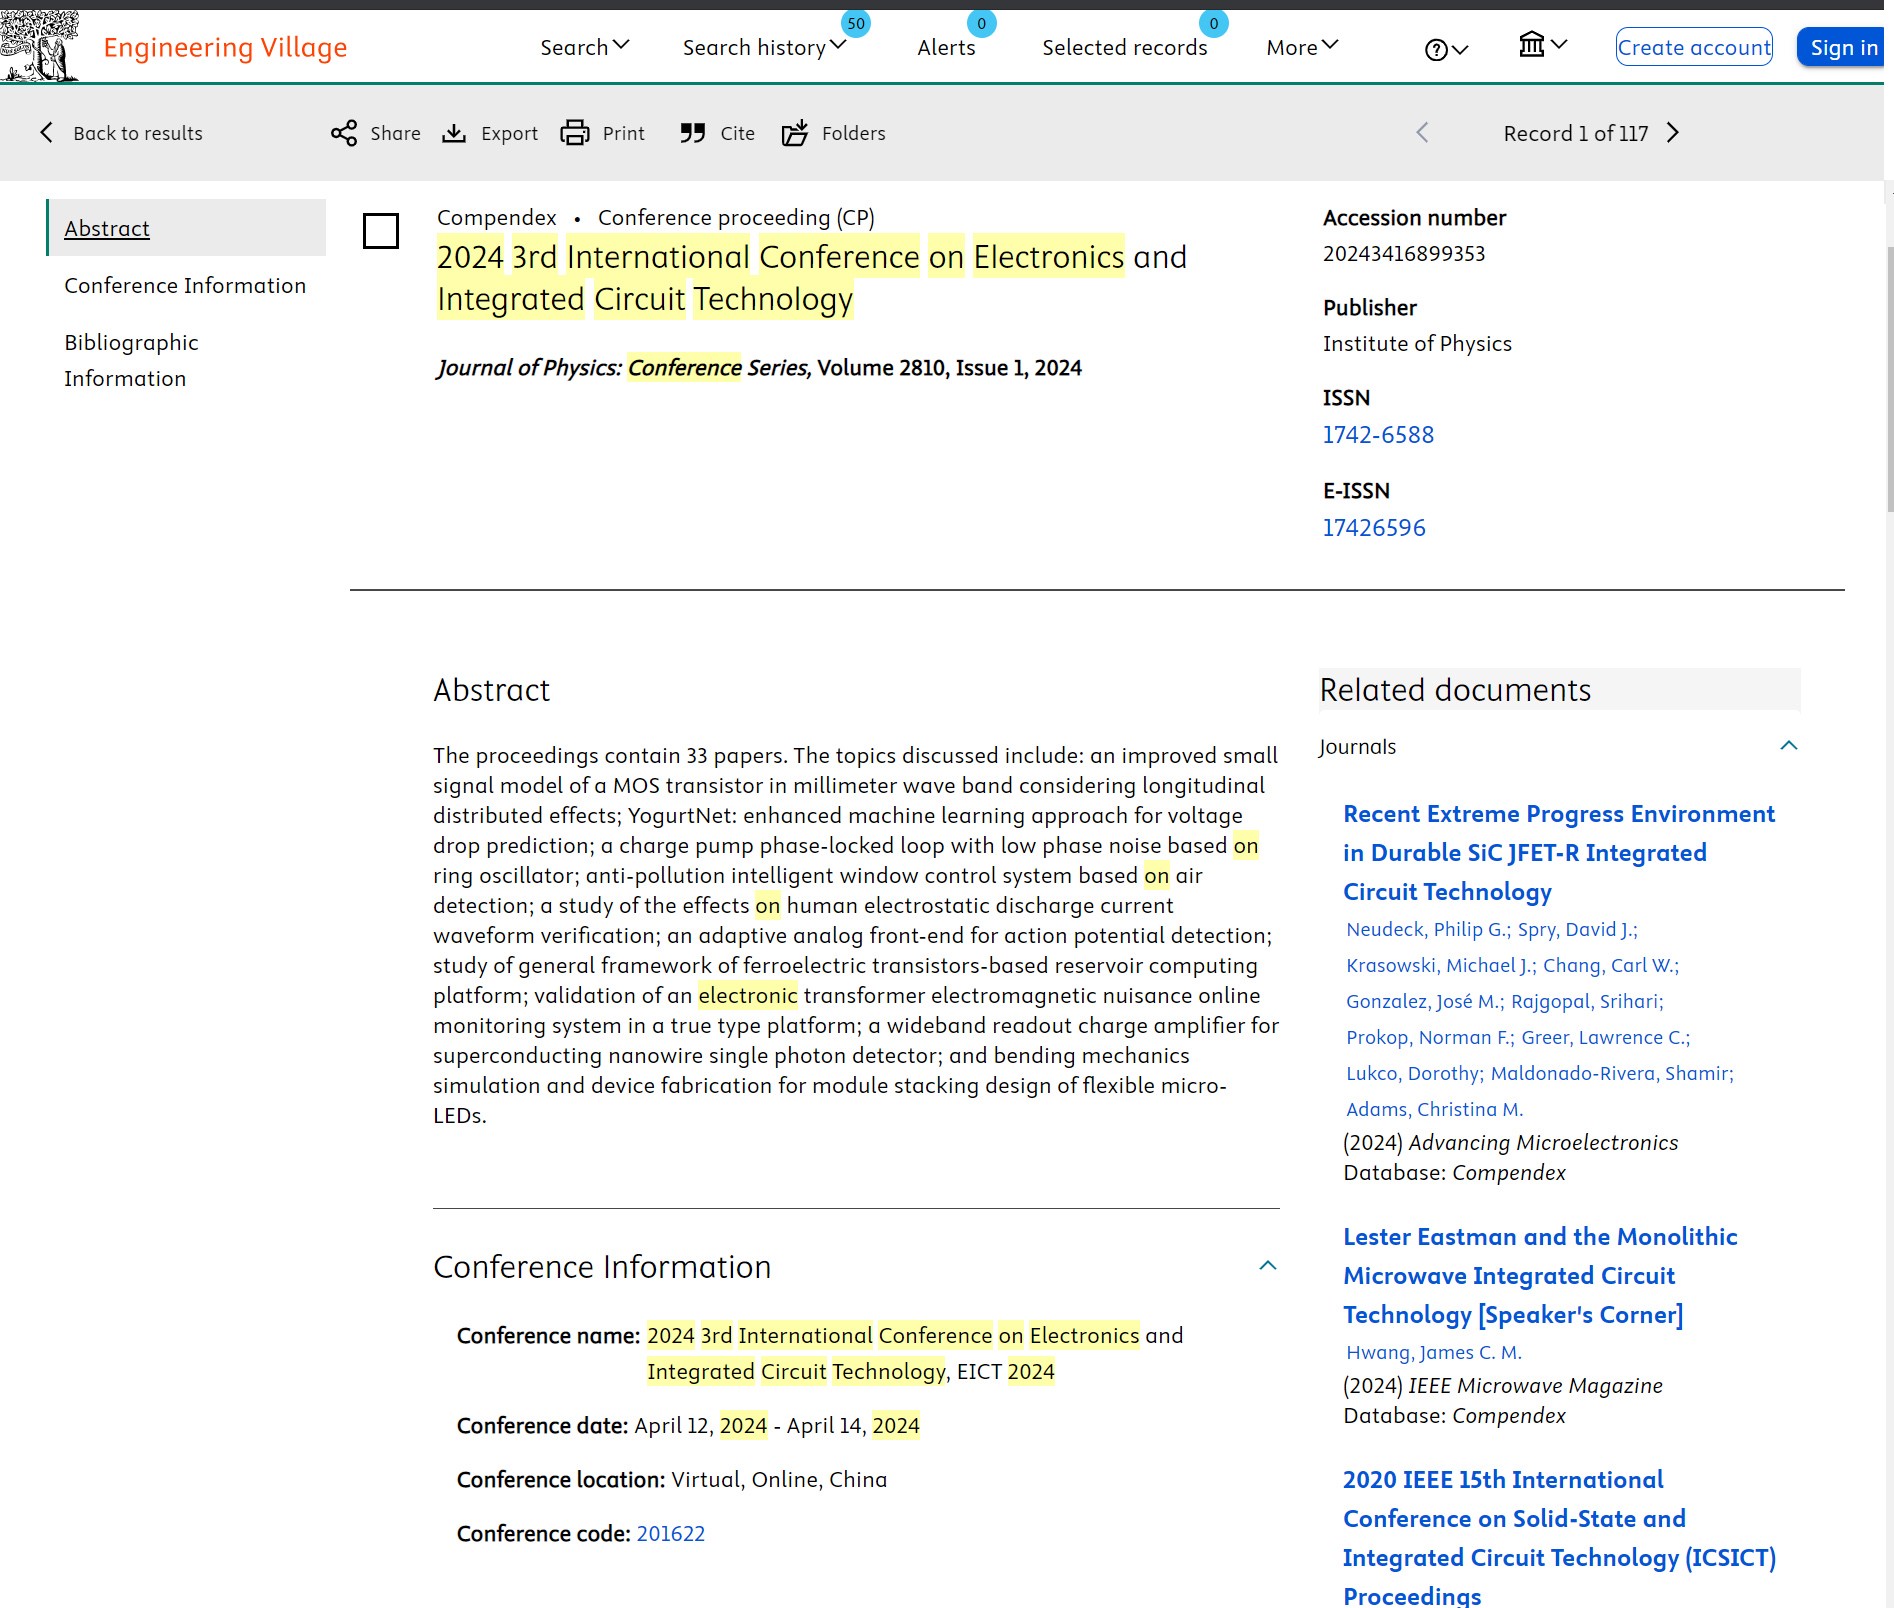1894x1608 pixels.
Task: Open the help question-mark menu
Action: click(1446, 49)
